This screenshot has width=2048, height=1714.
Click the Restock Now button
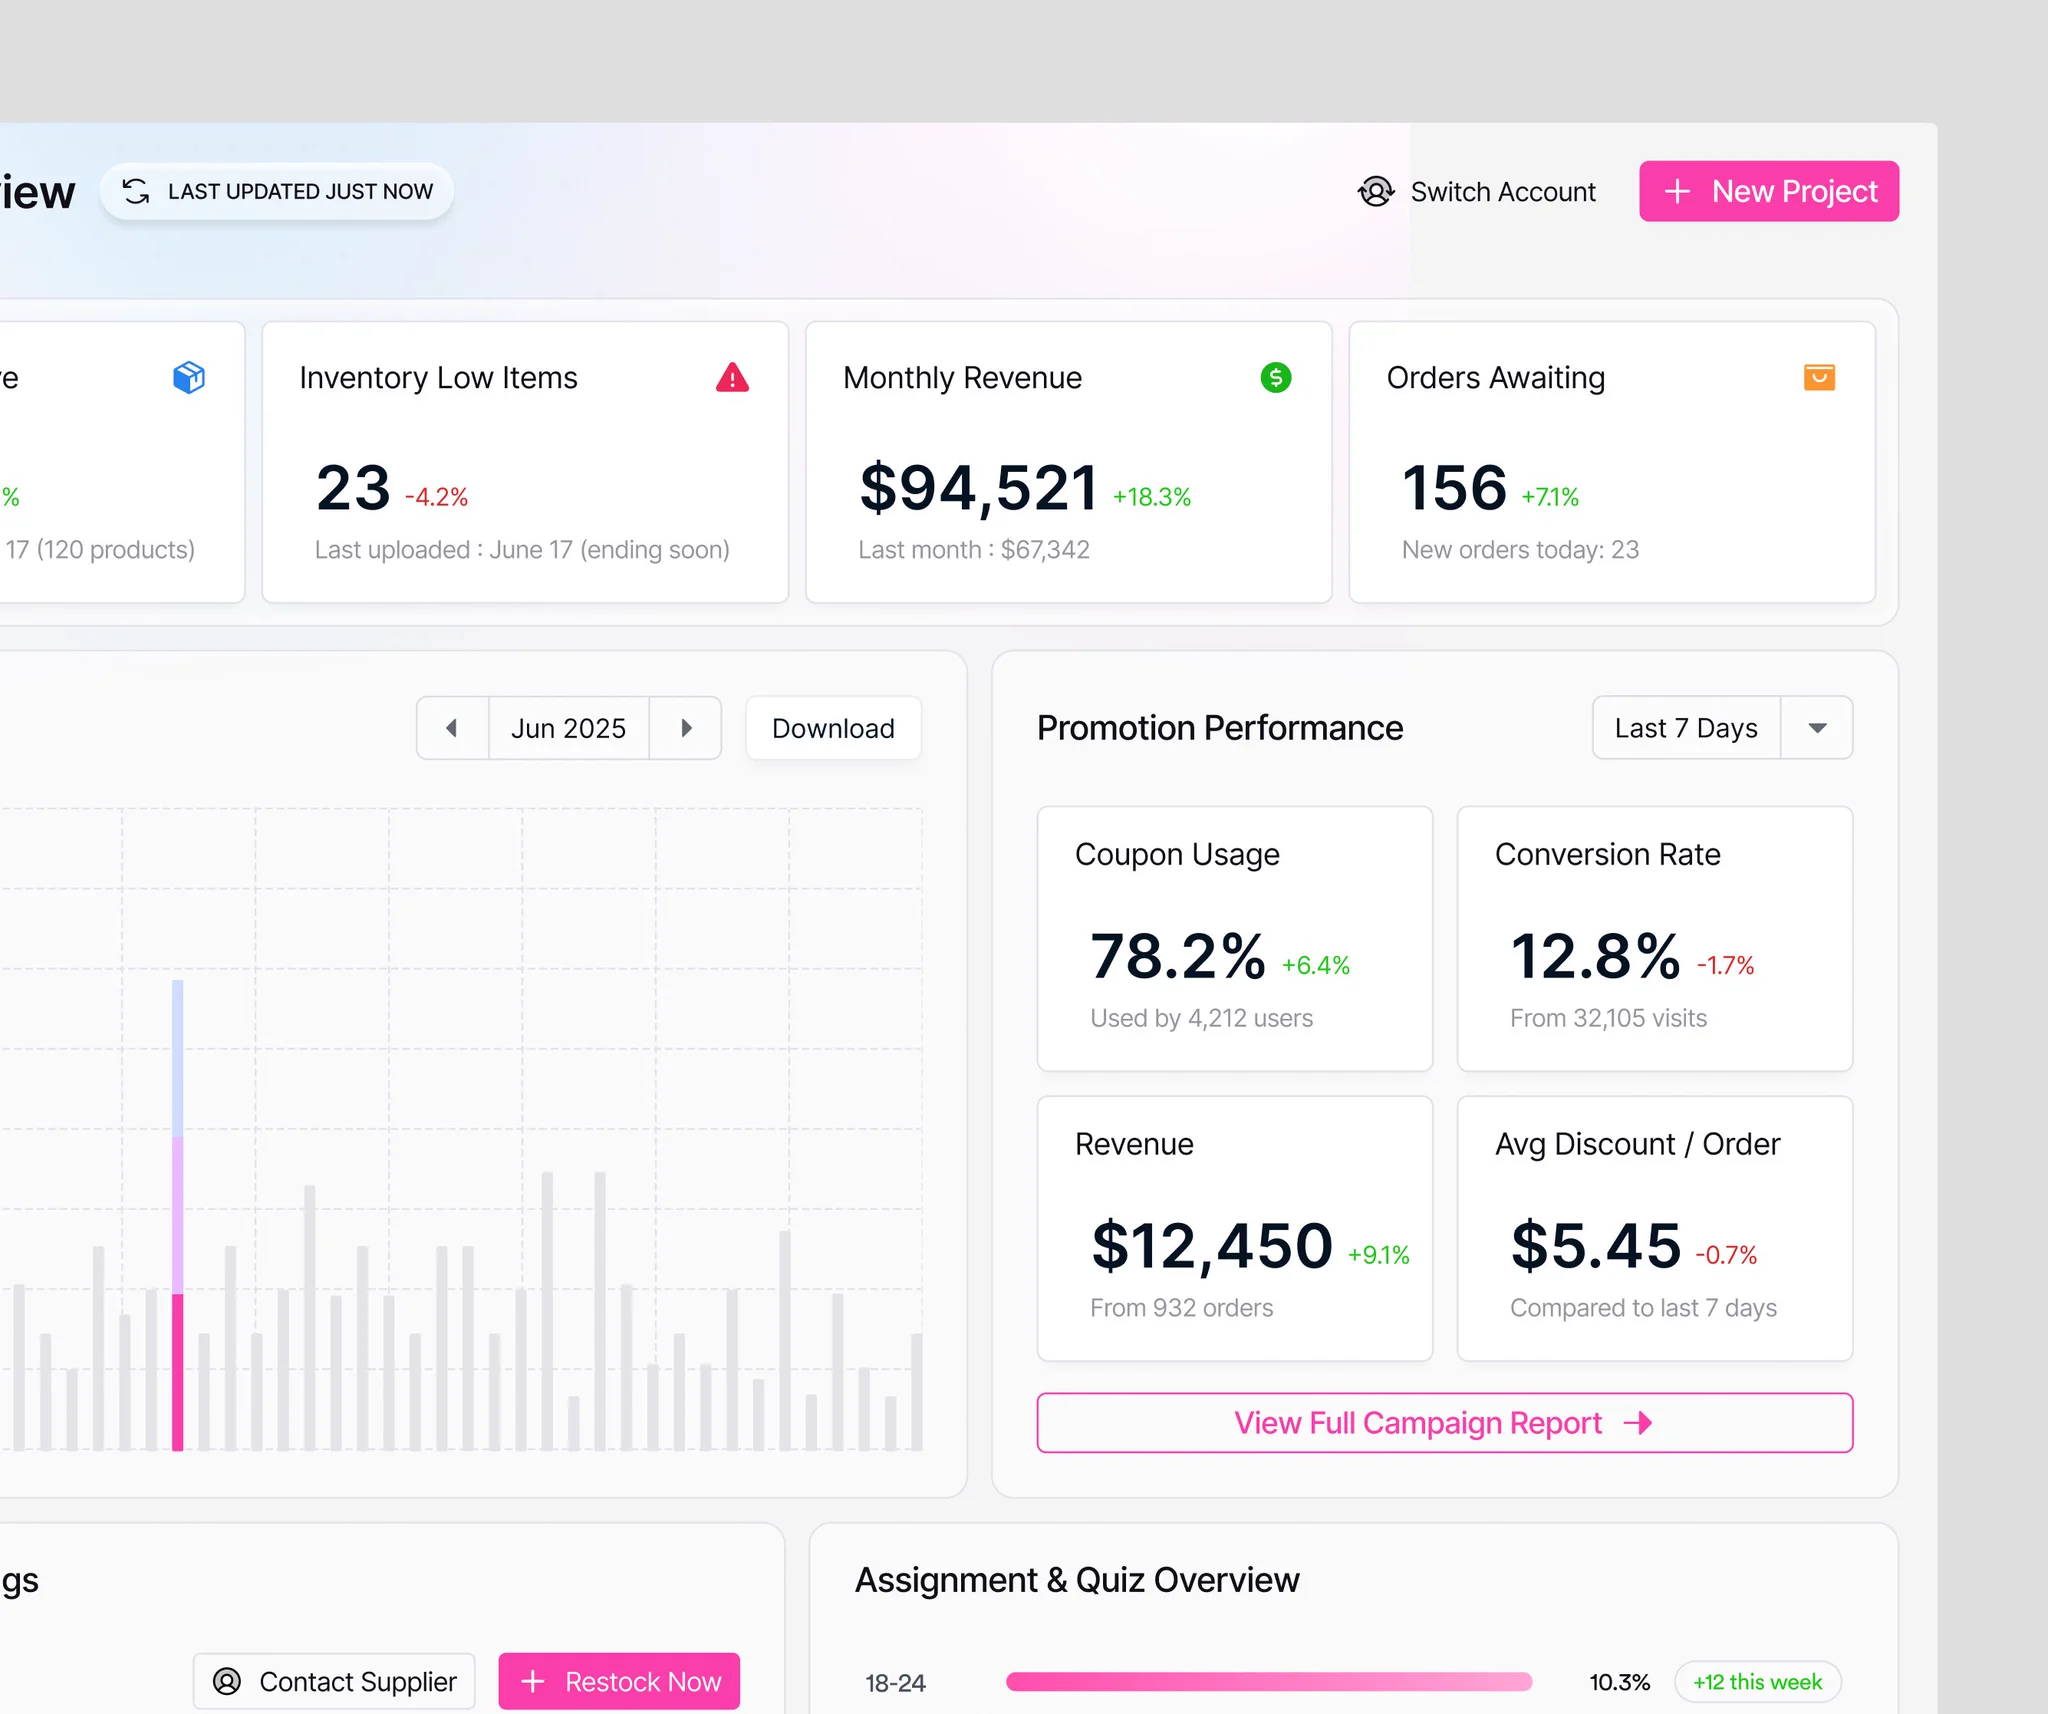[619, 1681]
